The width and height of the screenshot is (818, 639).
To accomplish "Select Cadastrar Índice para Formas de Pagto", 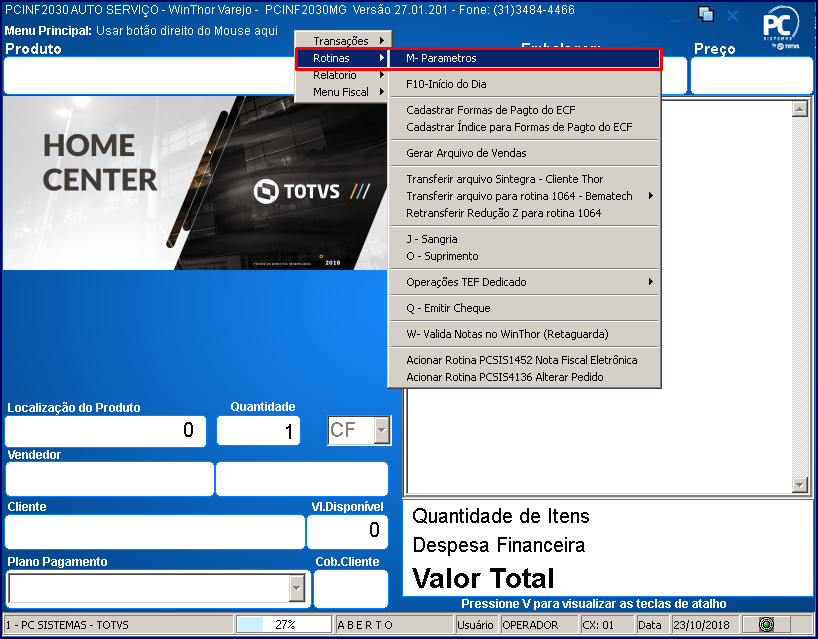I will (524, 127).
